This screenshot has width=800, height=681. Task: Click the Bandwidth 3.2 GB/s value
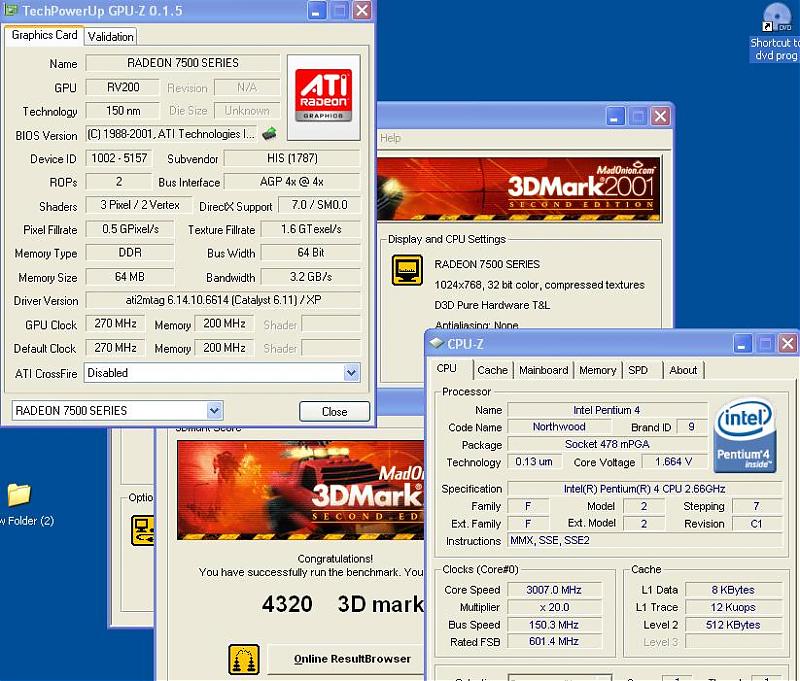[311, 276]
